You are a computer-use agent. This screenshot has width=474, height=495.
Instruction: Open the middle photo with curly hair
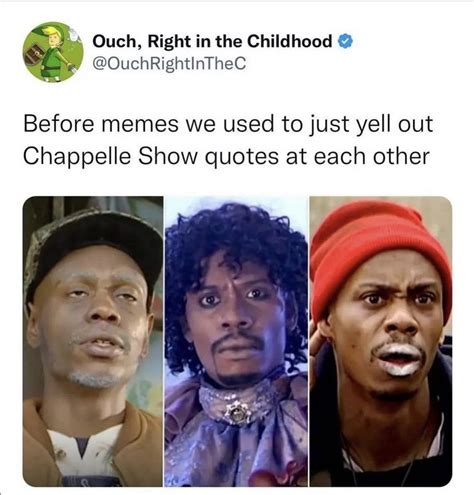(x=236, y=341)
